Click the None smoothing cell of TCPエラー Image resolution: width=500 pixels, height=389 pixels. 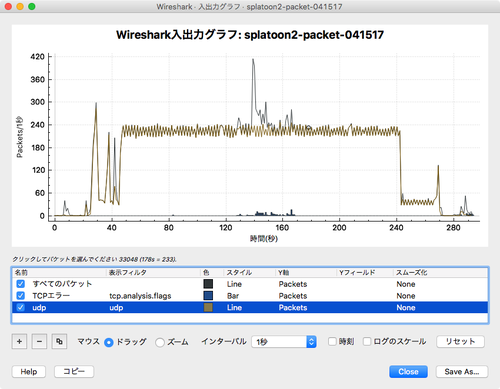pyautogui.click(x=406, y=296)
